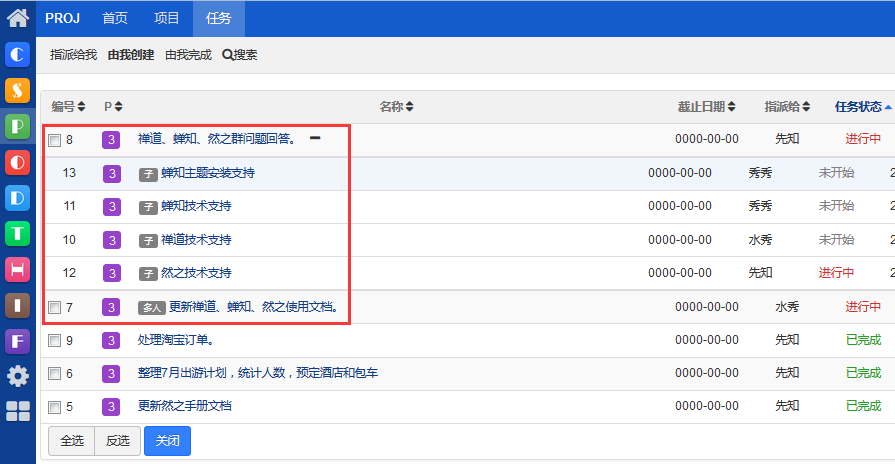This screenshot has width=895, height=464.
Task: Click assignee 水秀 of task 10
Action: tap(760, 240)
